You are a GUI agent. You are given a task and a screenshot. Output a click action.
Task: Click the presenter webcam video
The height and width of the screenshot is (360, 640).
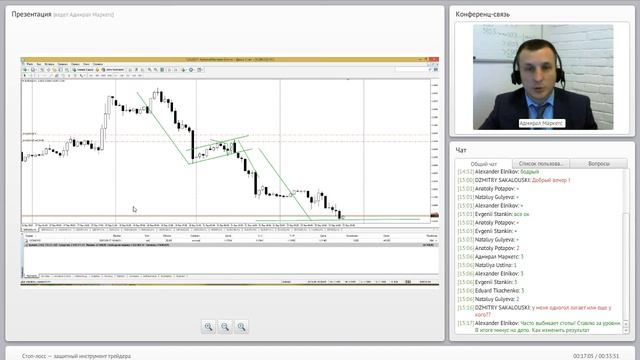pyautogui.click(x=542, y=77)
